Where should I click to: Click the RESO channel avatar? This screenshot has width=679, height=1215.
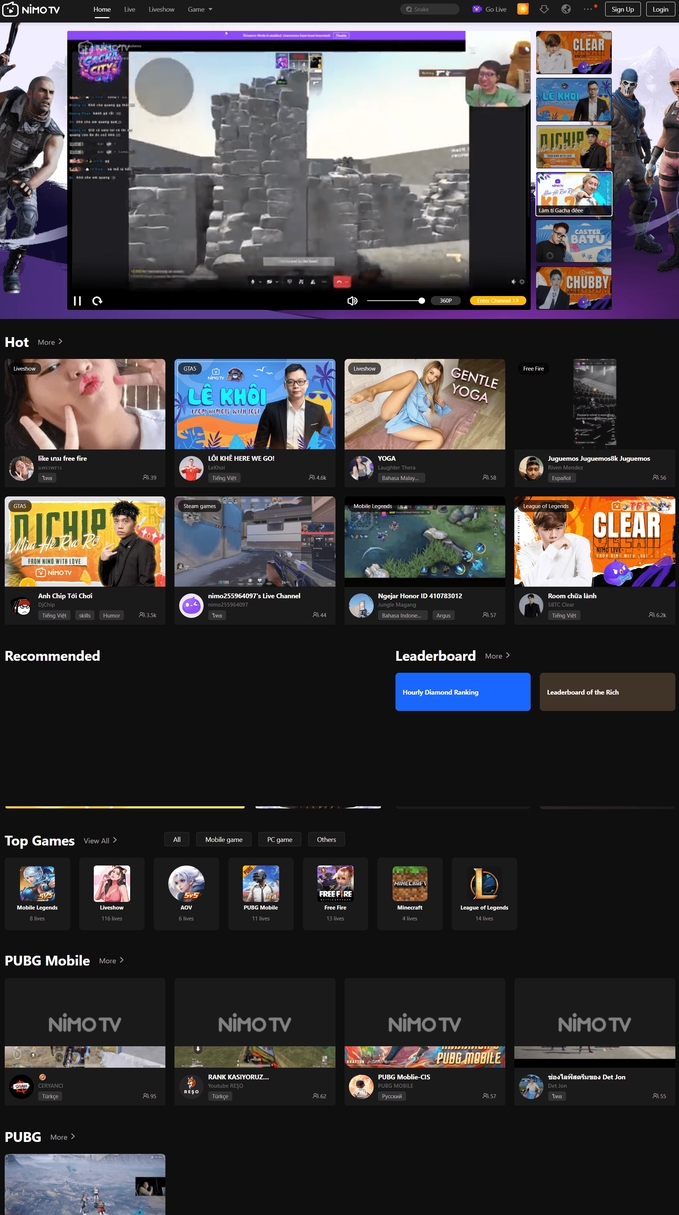191,1086
